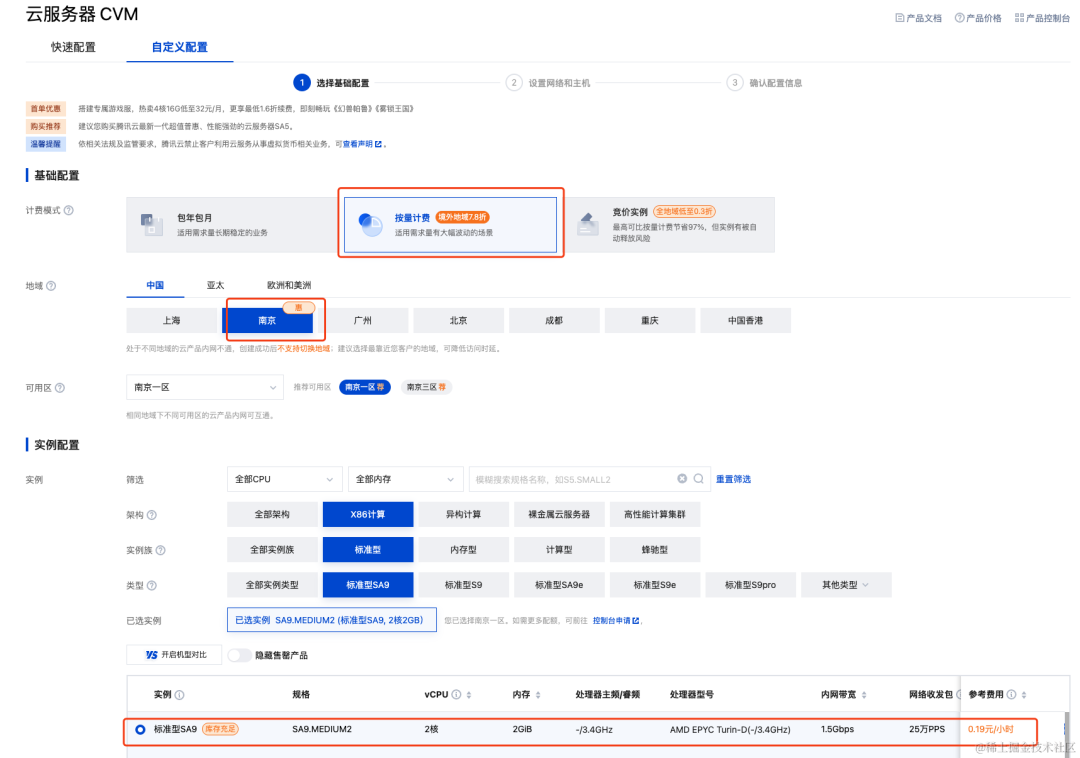Click the info icon next to vCPU header
The width and height of the screenshot is (1080, 758).
(456, 695)
